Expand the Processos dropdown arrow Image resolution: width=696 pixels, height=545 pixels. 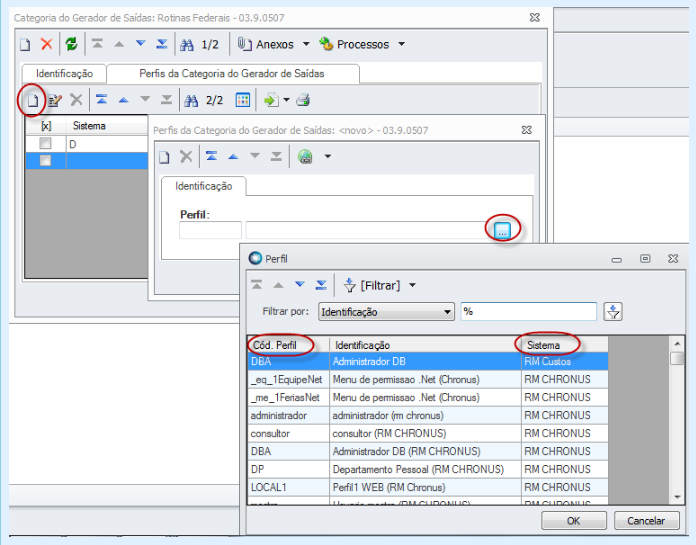(401, 44)
